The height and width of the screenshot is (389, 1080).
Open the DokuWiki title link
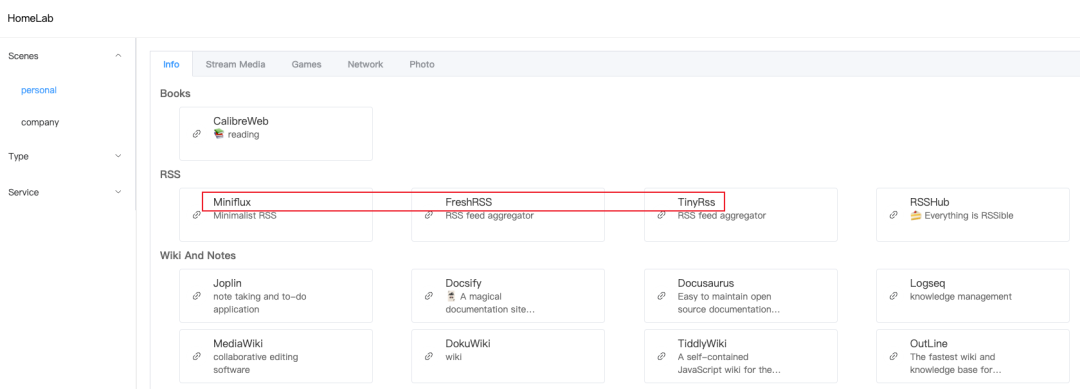(x=468, y=344)
